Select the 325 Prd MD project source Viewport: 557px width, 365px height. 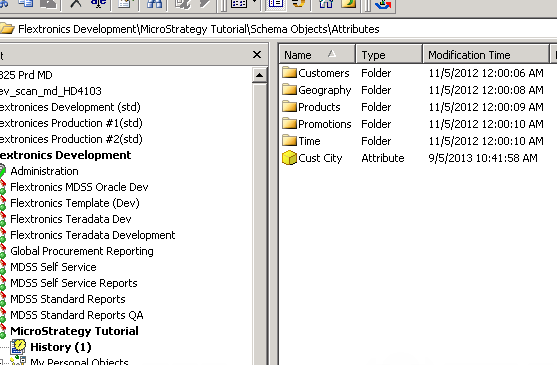pyautogui.click(x=26, y=75)
